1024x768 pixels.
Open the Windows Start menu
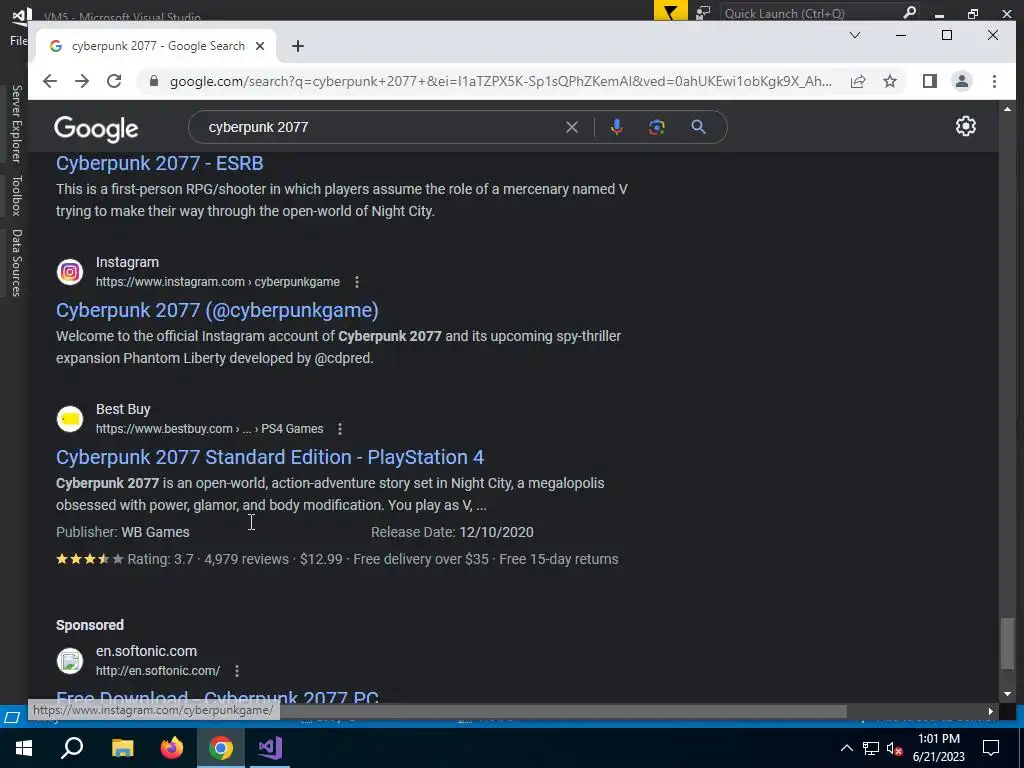pyautogui.click(x=24, y=748)
